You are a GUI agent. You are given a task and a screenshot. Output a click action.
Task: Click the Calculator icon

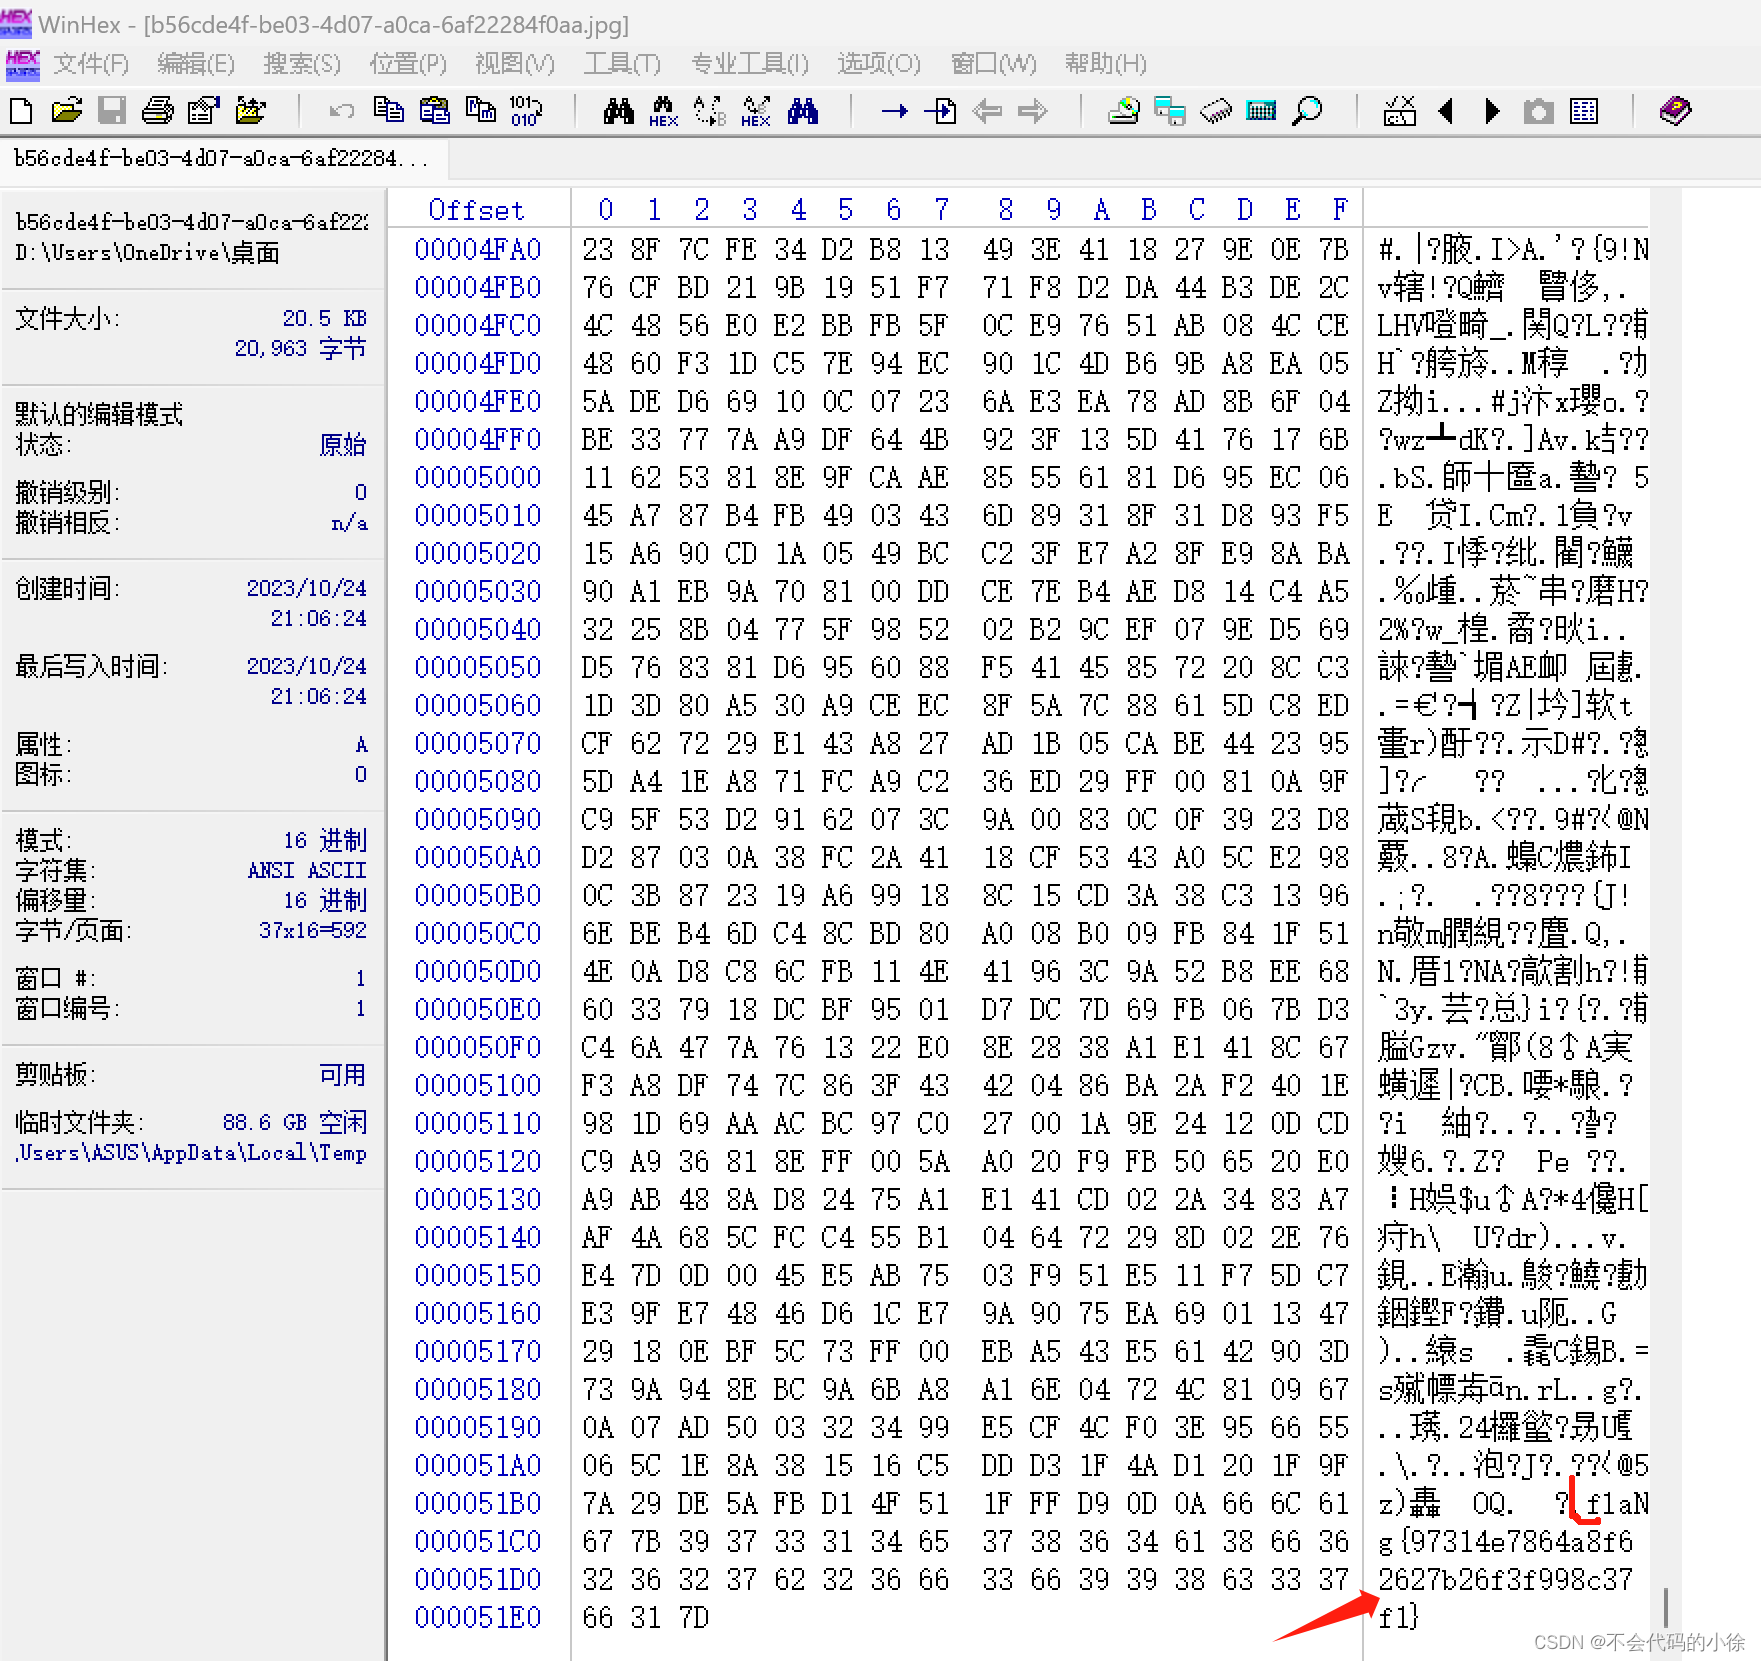[1262, 110]
